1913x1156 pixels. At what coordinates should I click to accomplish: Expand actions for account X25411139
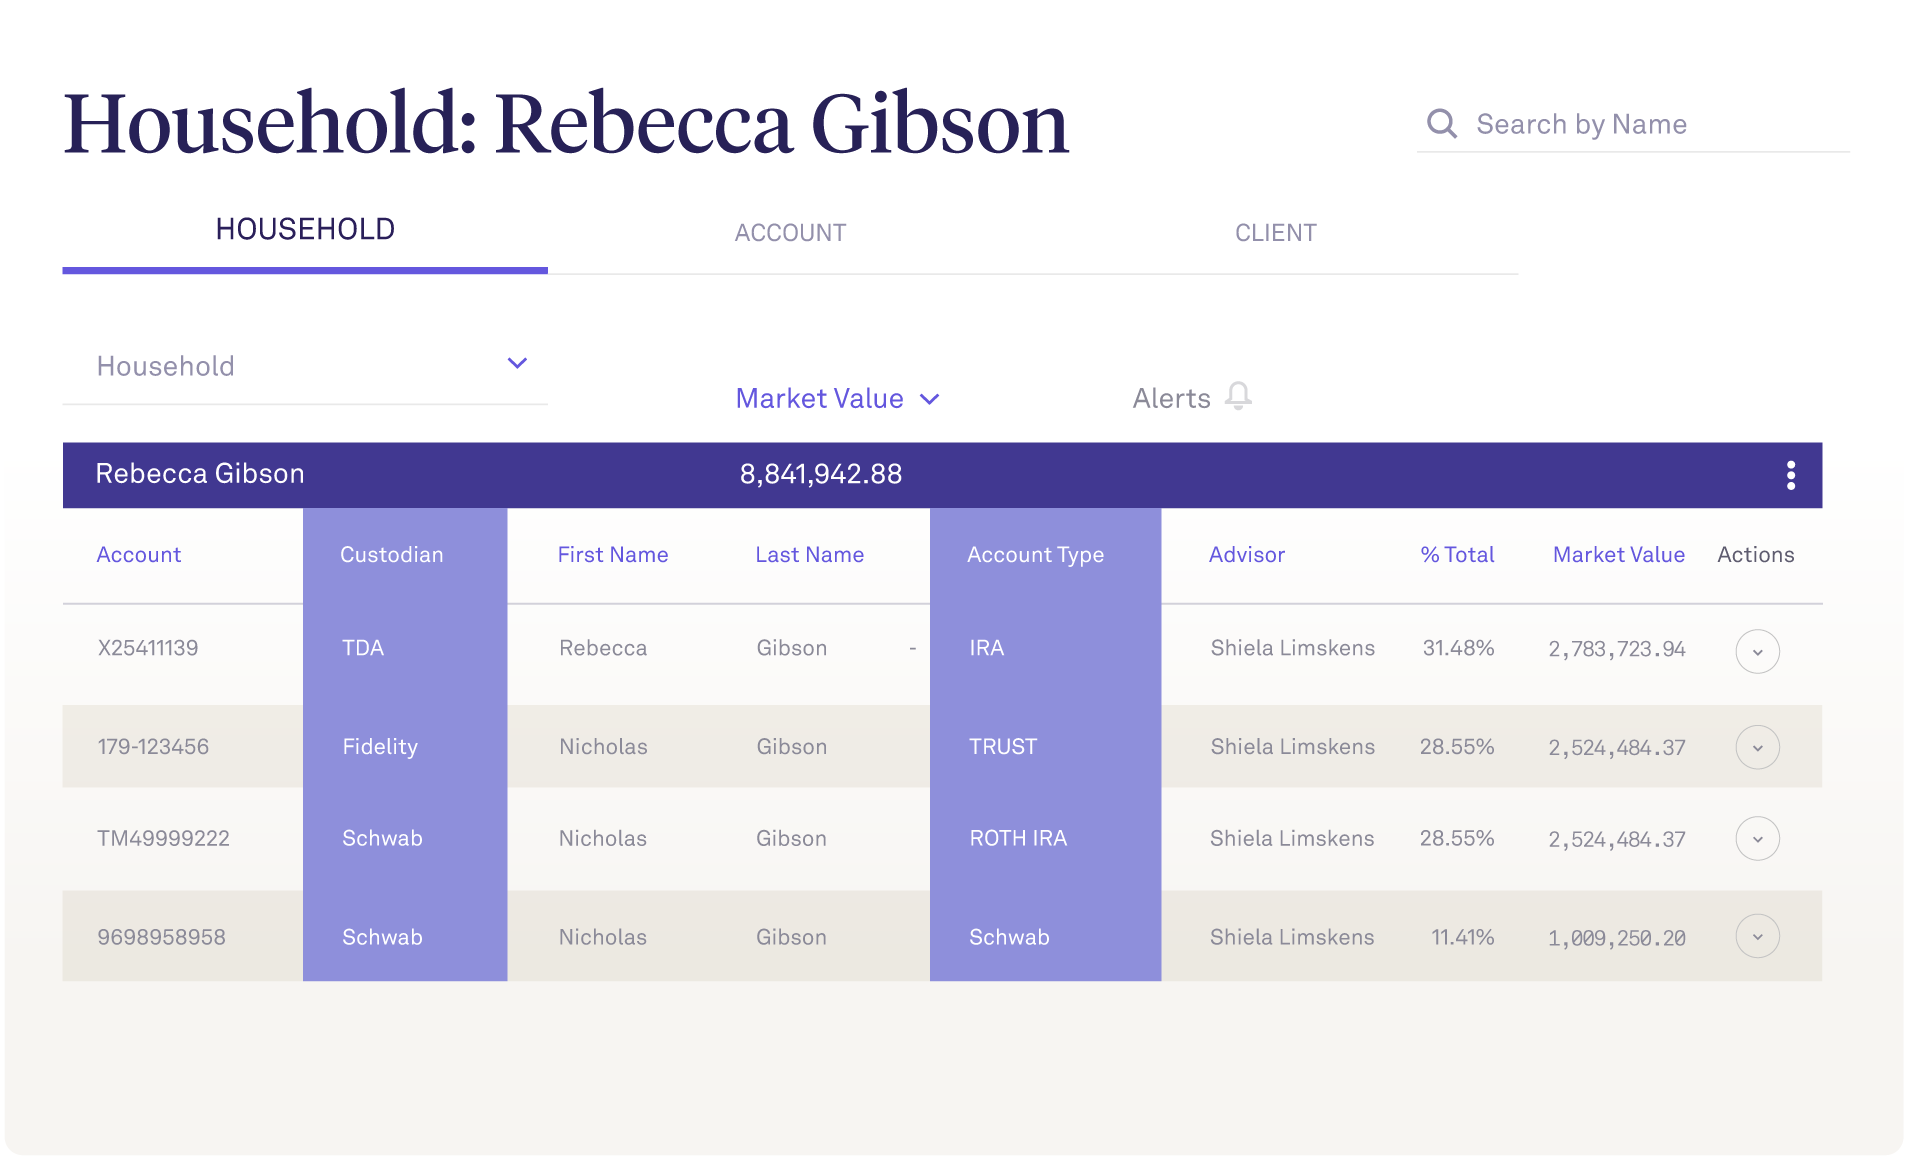[x=1757, y=652]
